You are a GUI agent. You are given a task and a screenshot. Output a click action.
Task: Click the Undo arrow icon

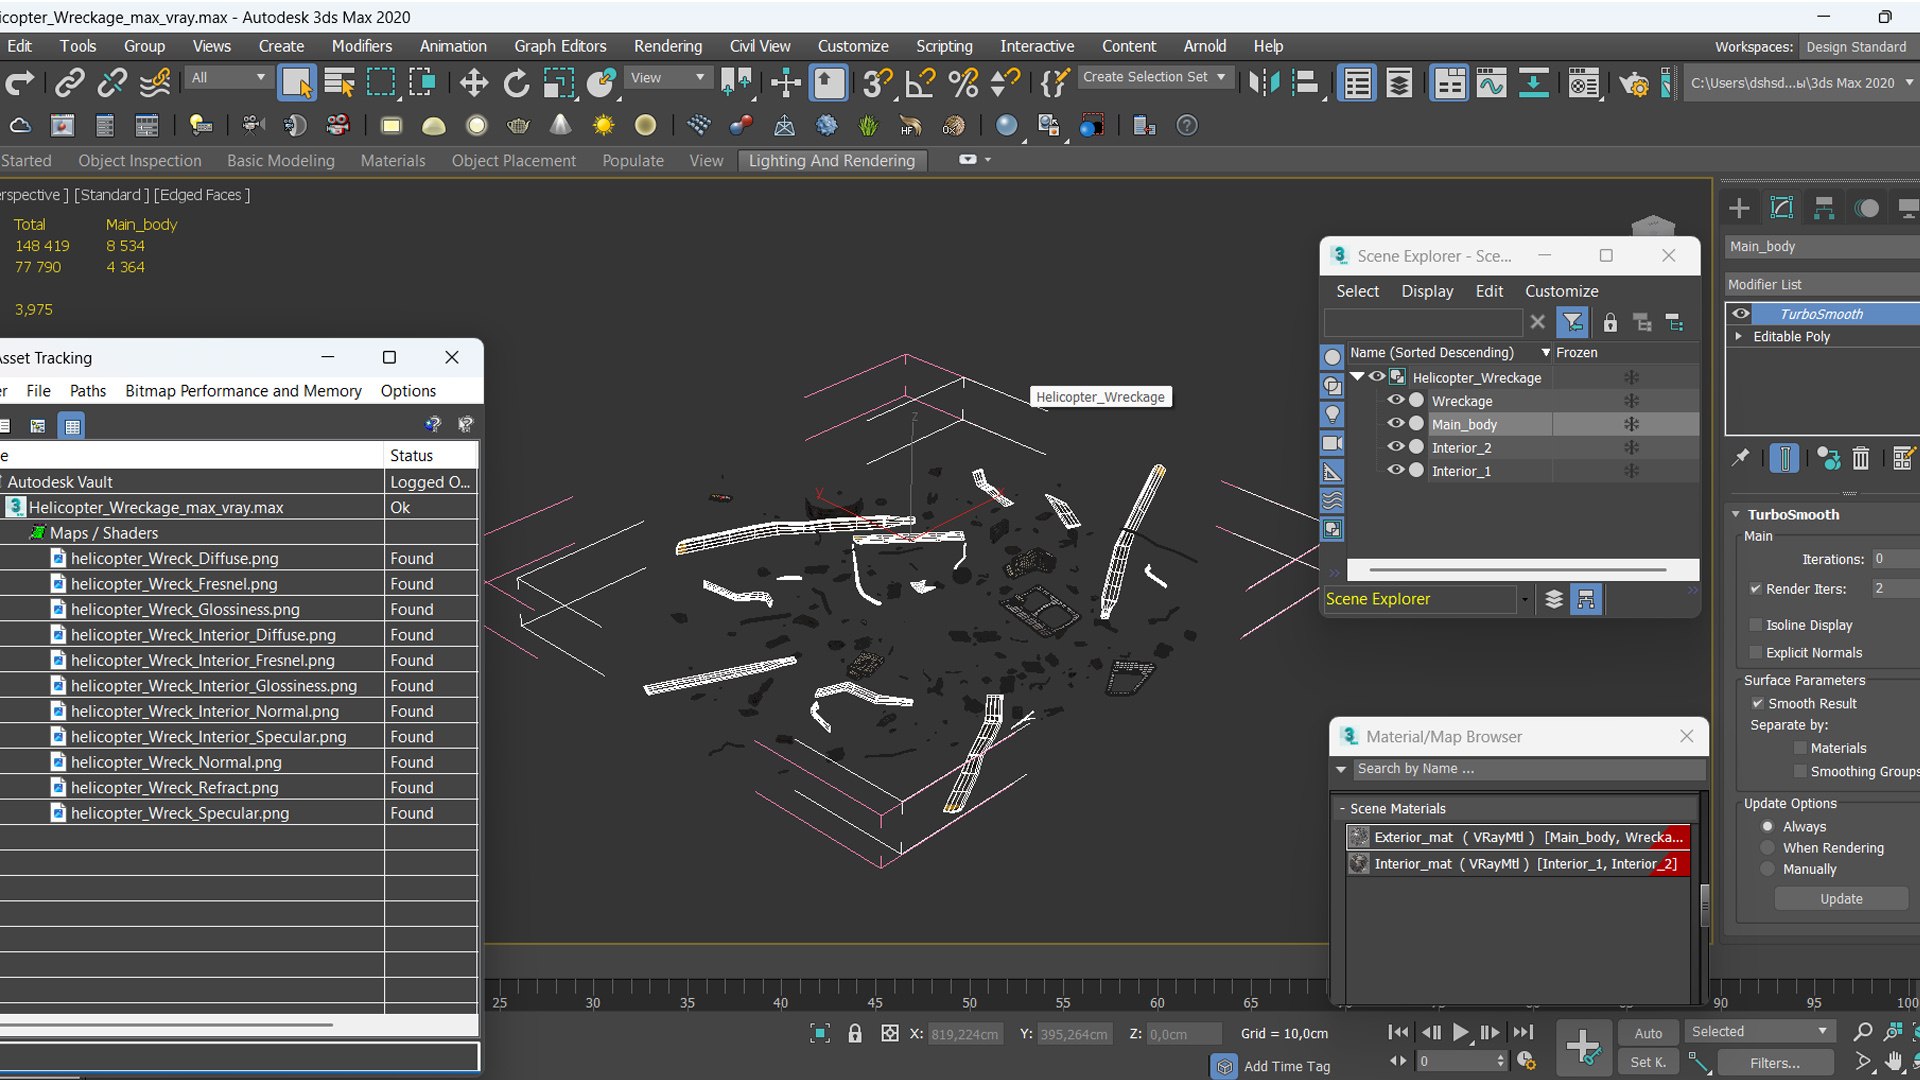click(20, 83)
